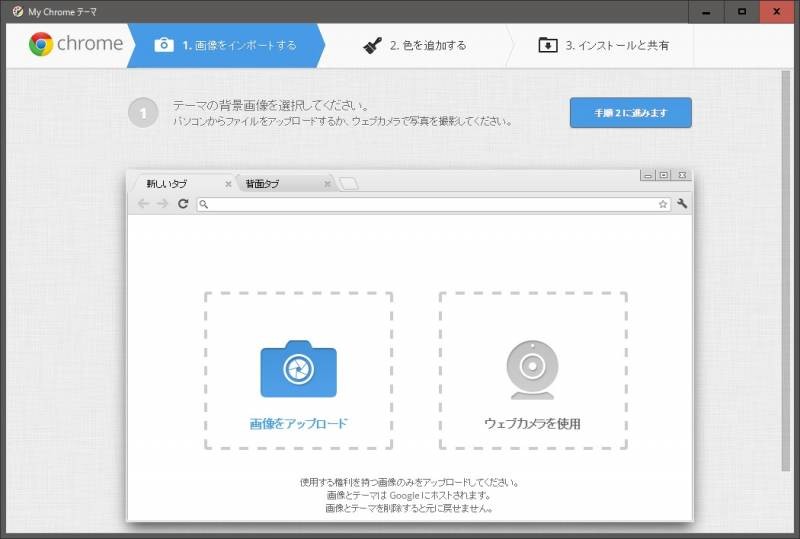Viewport: 800px width, 539px height.
Task: Select the 新しいタブ preview tab
Action: (184, 184)
